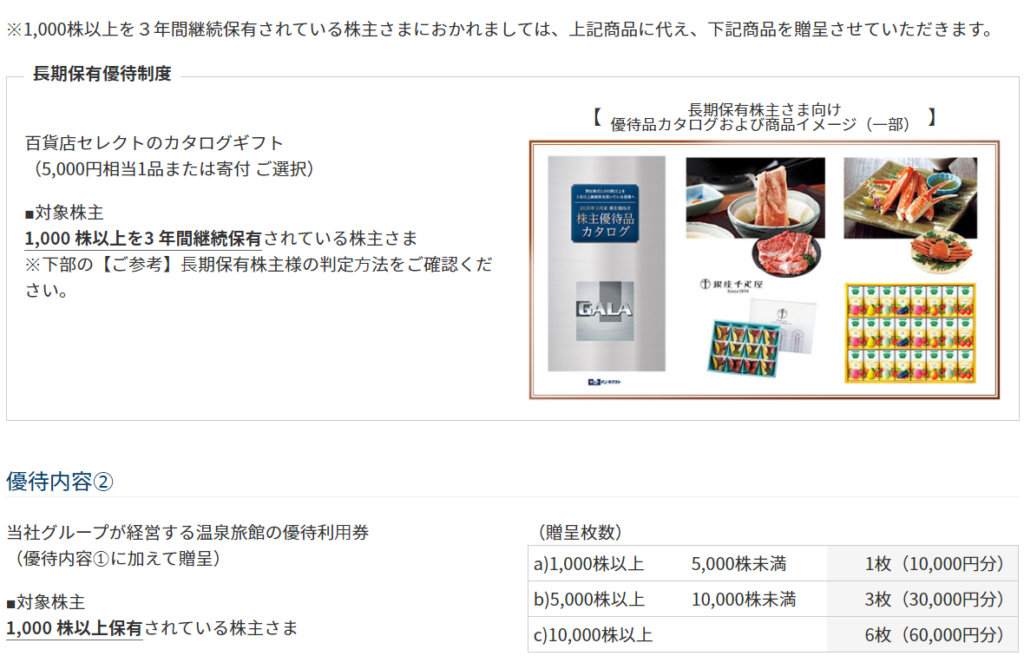Click the yellow fruit juice gift set image
Image resolution: width=1024 pixels, height=656 pixels.
[910, 333]
